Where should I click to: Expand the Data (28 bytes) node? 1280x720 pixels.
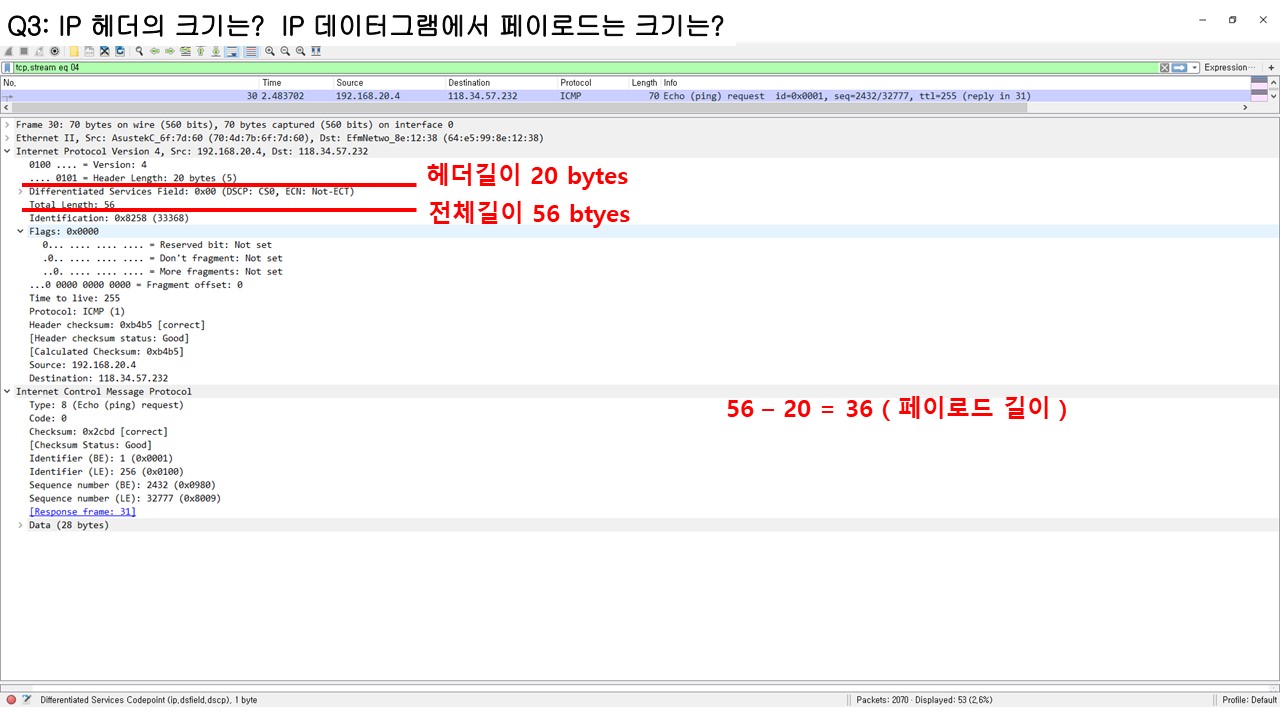[x=20, y=525]
